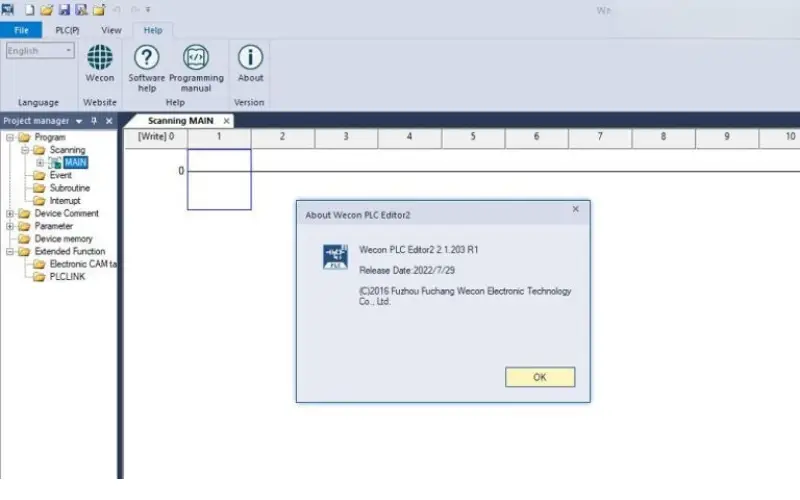Image resolution: width=800 pixels, height=500 pixels.
Task: Select MAIN program in tree
Action: click(x=76, y=163)
